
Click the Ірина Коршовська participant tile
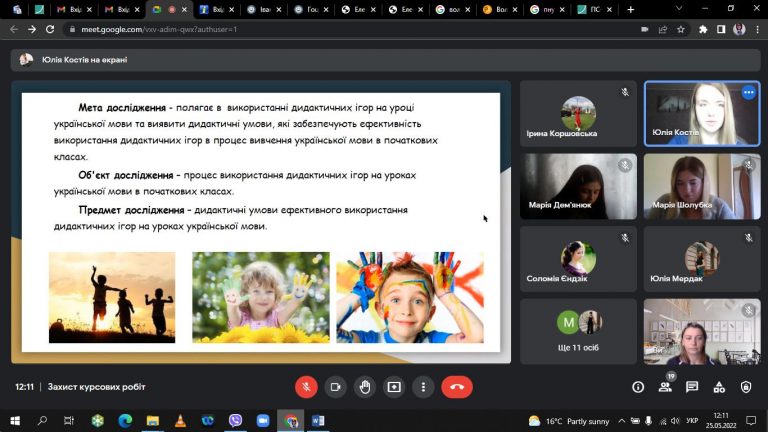pos(578,114)
